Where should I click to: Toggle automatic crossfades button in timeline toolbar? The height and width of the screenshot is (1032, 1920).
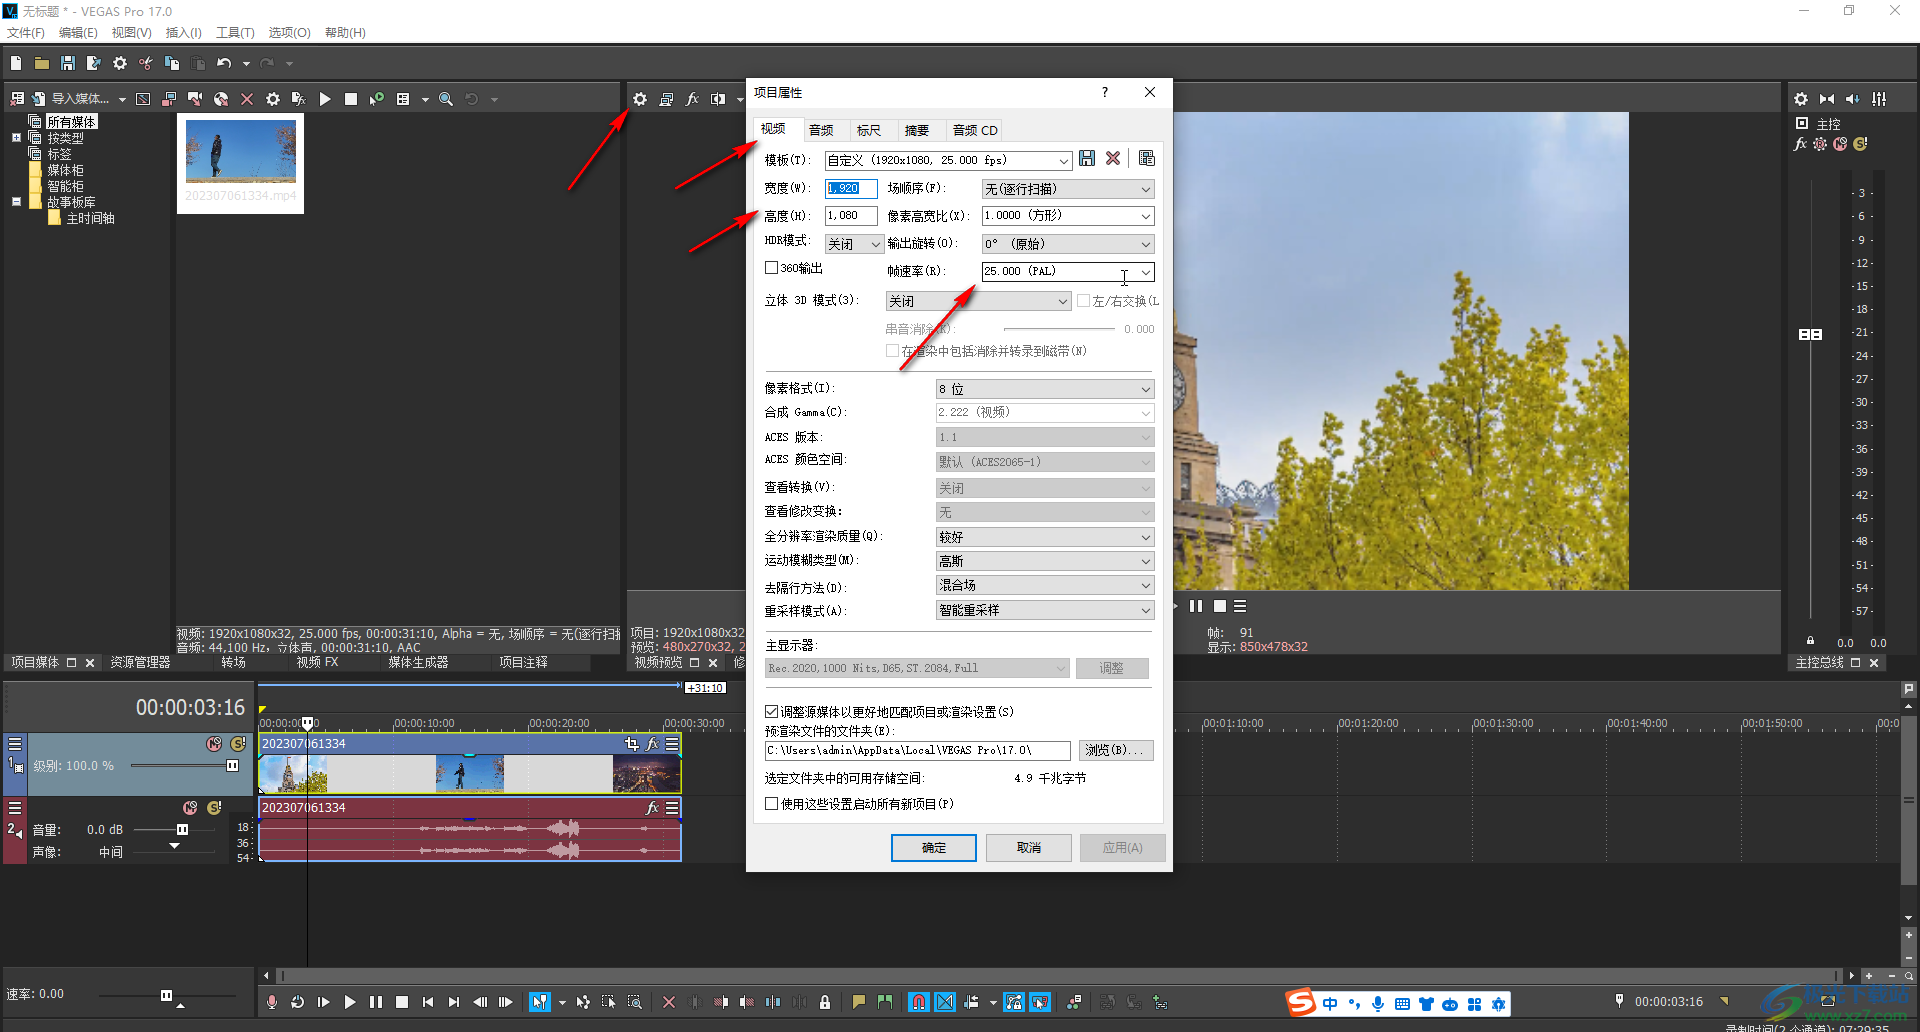(945, 1002)
